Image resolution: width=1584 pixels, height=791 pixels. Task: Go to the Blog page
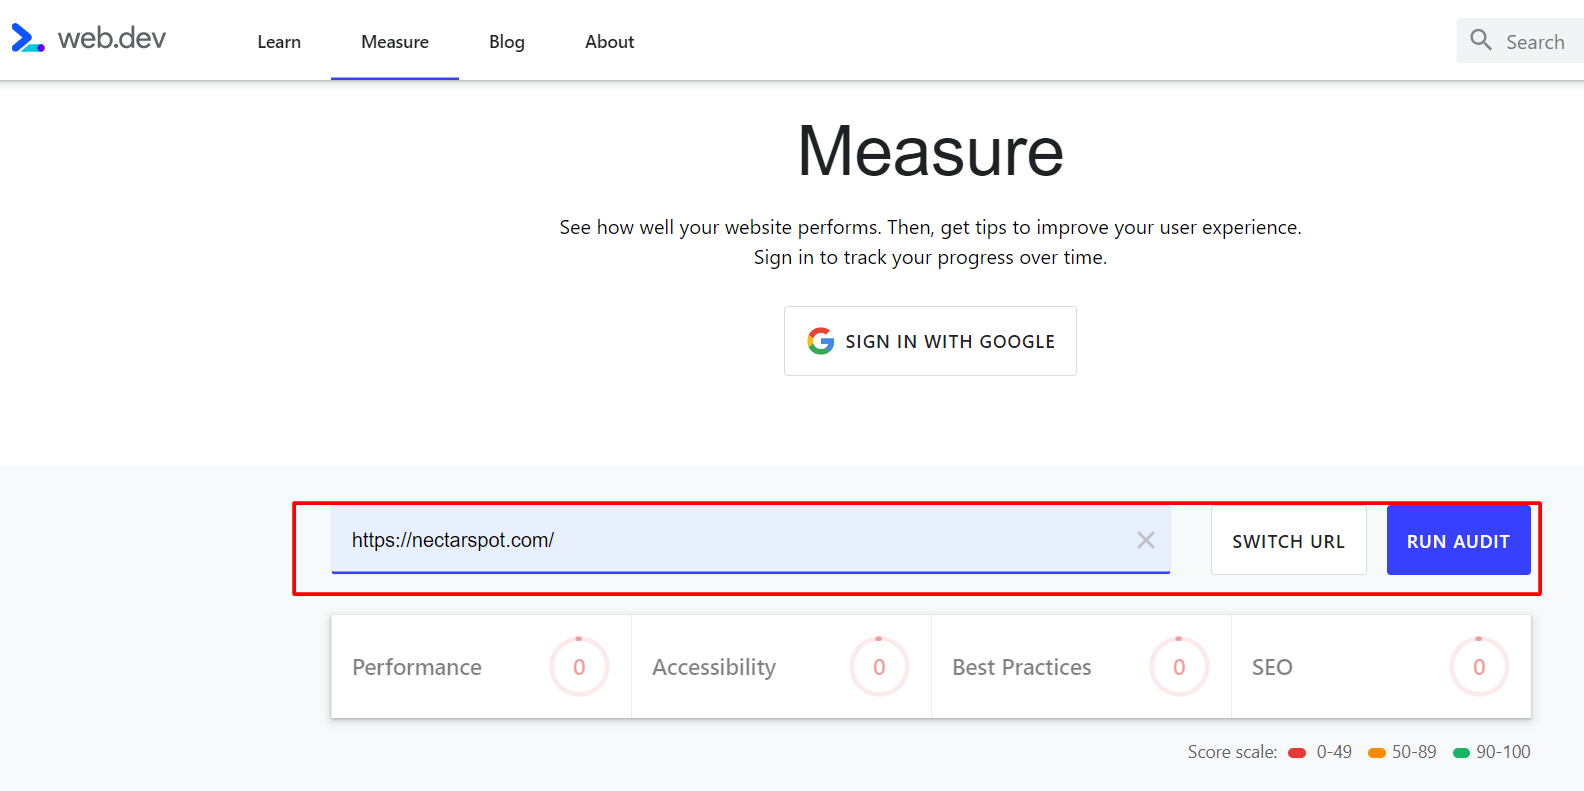tap(507, 42)
